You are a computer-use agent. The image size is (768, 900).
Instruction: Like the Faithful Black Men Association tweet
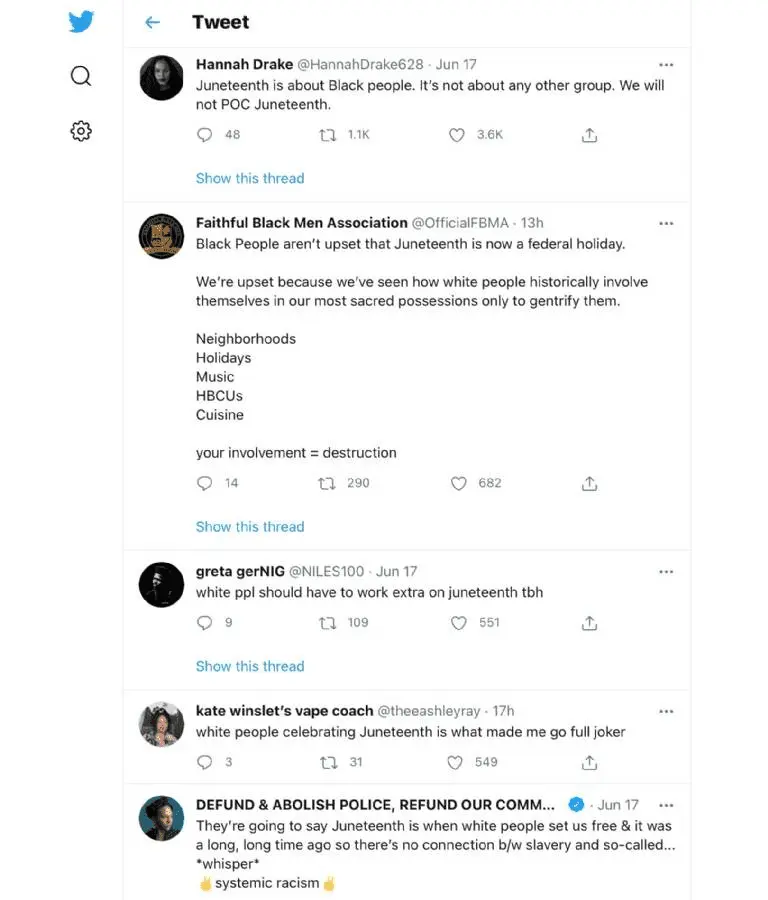tap(458, 483)
